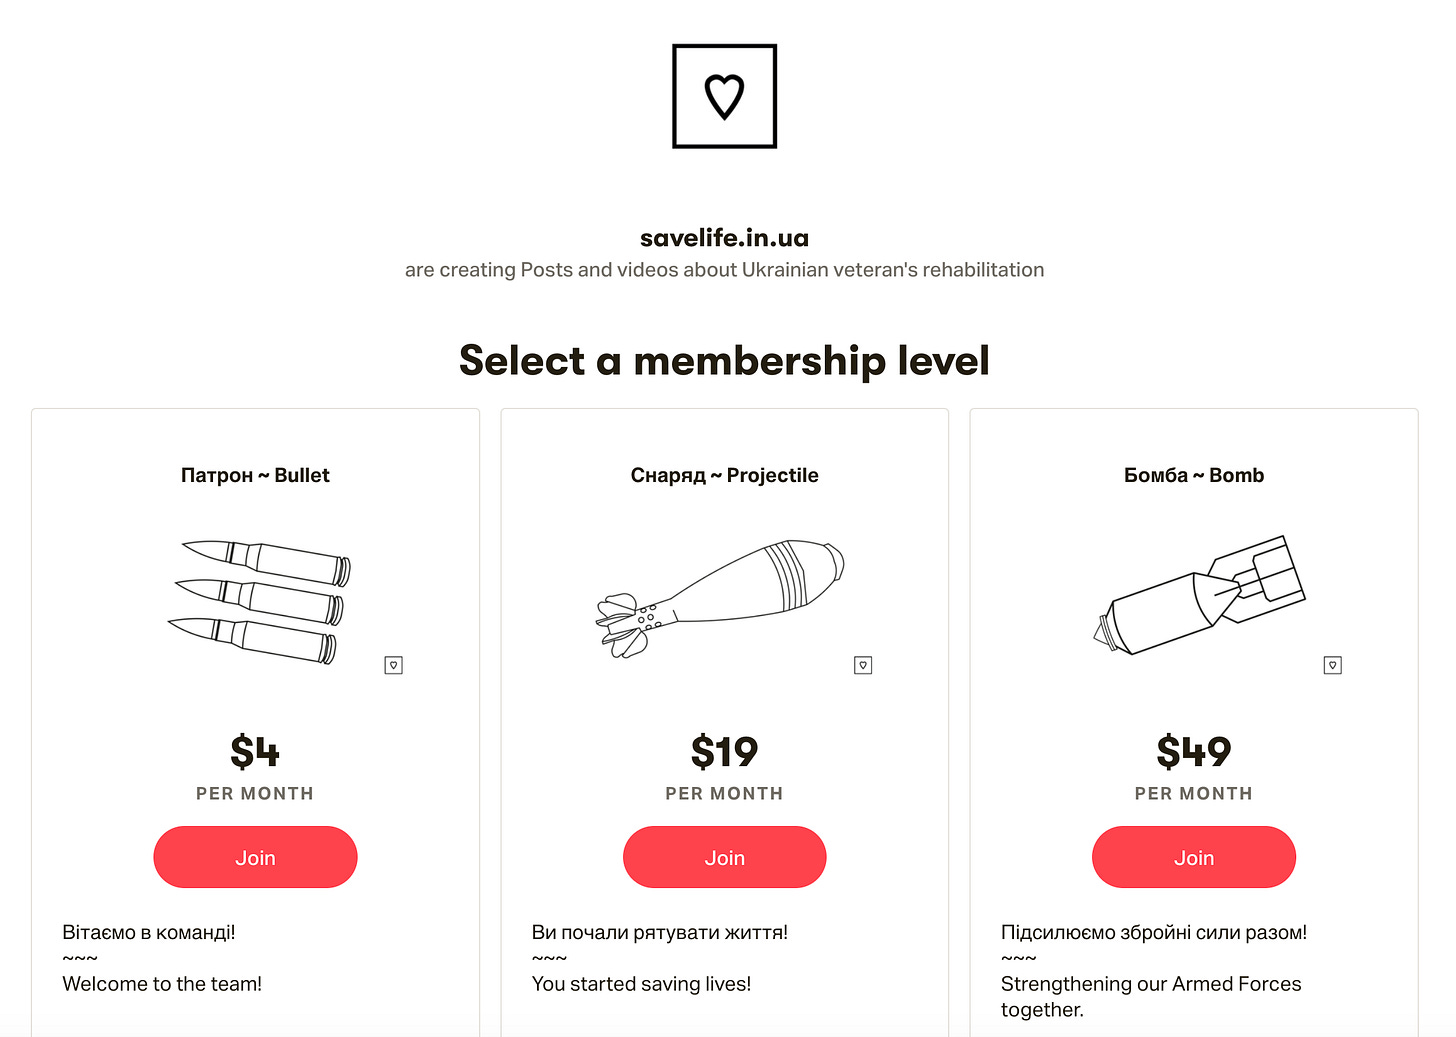Viewport: 1456px width, 1037px height.
Task: Click 'You started saving lives!' description
Action: click(x=641, y=984)
